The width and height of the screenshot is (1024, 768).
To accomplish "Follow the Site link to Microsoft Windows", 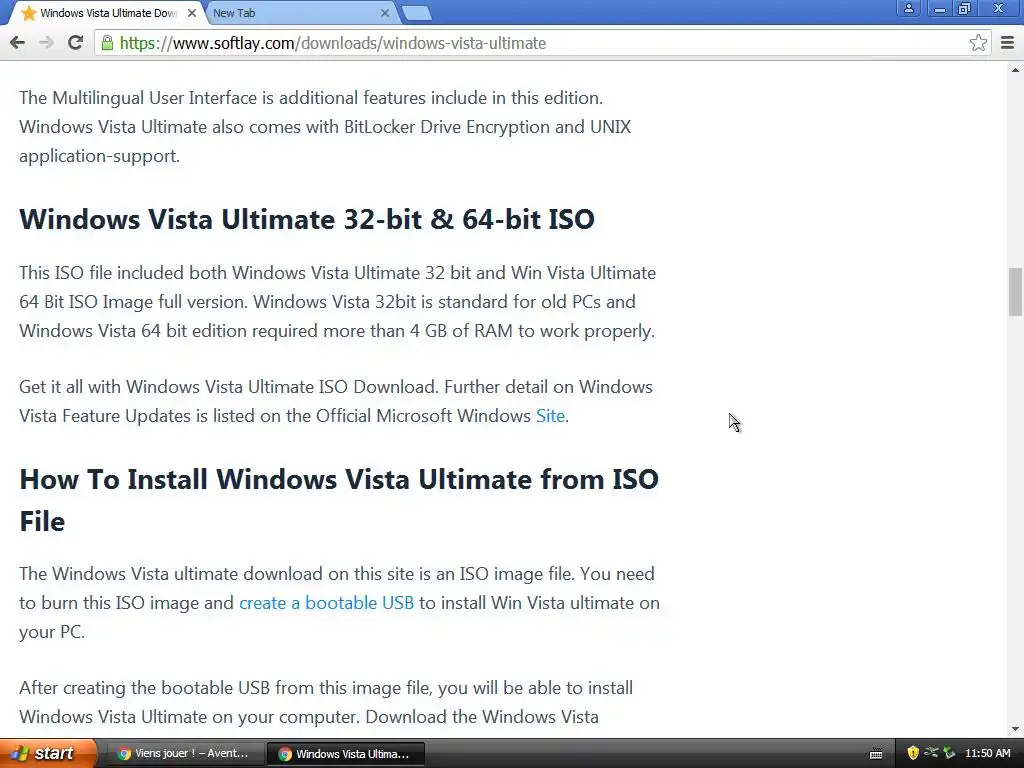I will (551, 416).
